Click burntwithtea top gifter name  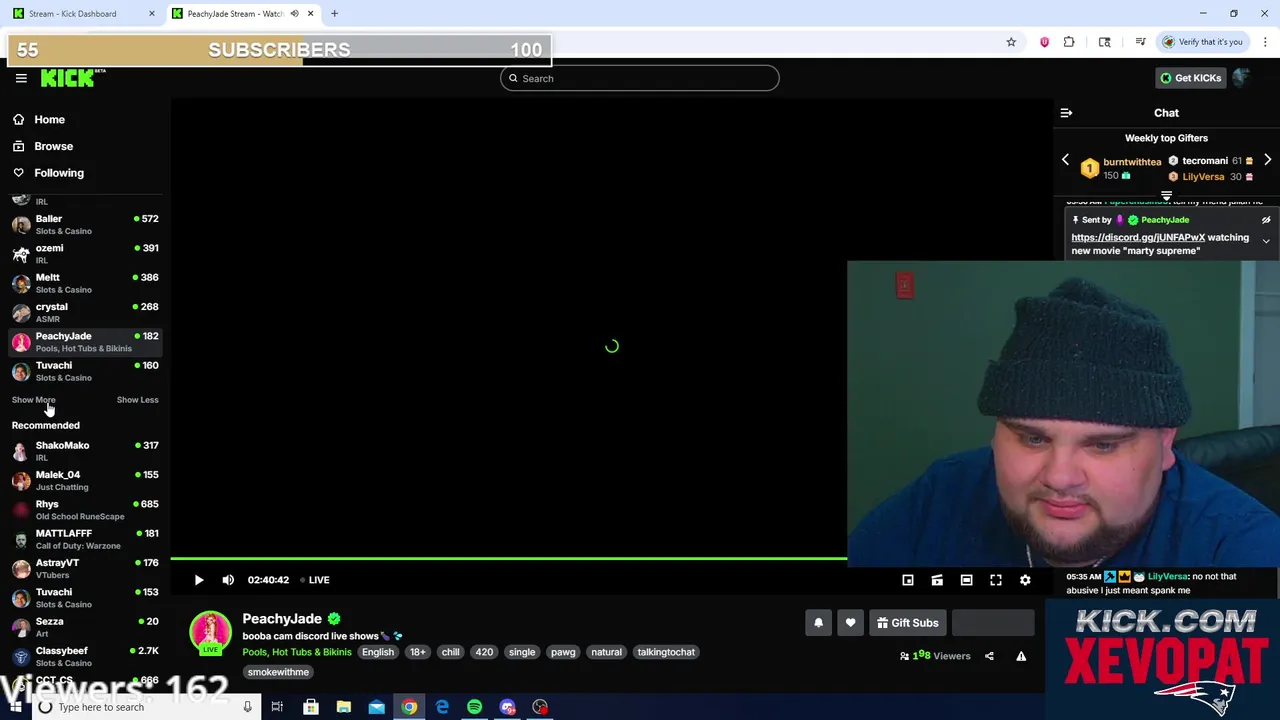1132,162
